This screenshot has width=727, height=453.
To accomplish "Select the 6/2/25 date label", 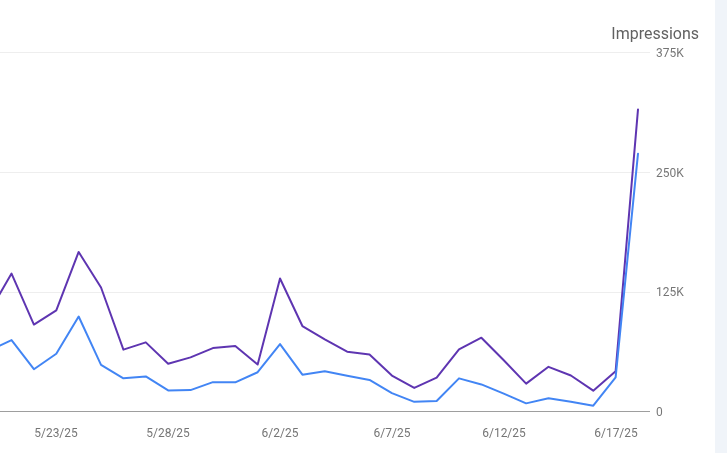I will pyautogui.click(x=280, y=433).
